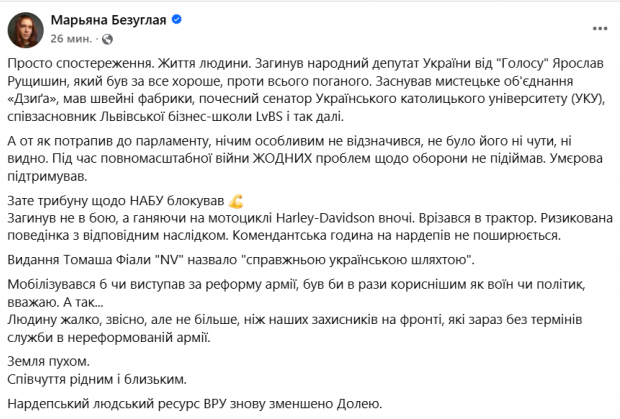Viewport: 620px width, 419px height.
Task: Open the '26 мин.' timestamp link
Action: [x=71, y=39]
